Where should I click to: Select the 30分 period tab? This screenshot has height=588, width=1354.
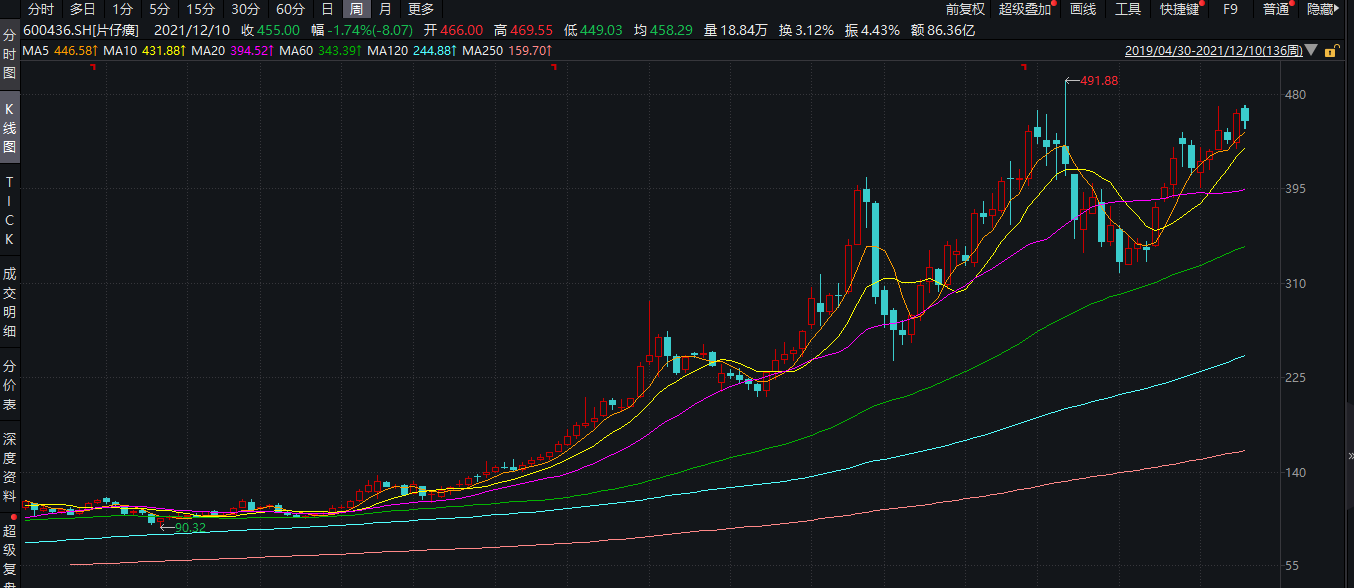[x=245, y=9]
